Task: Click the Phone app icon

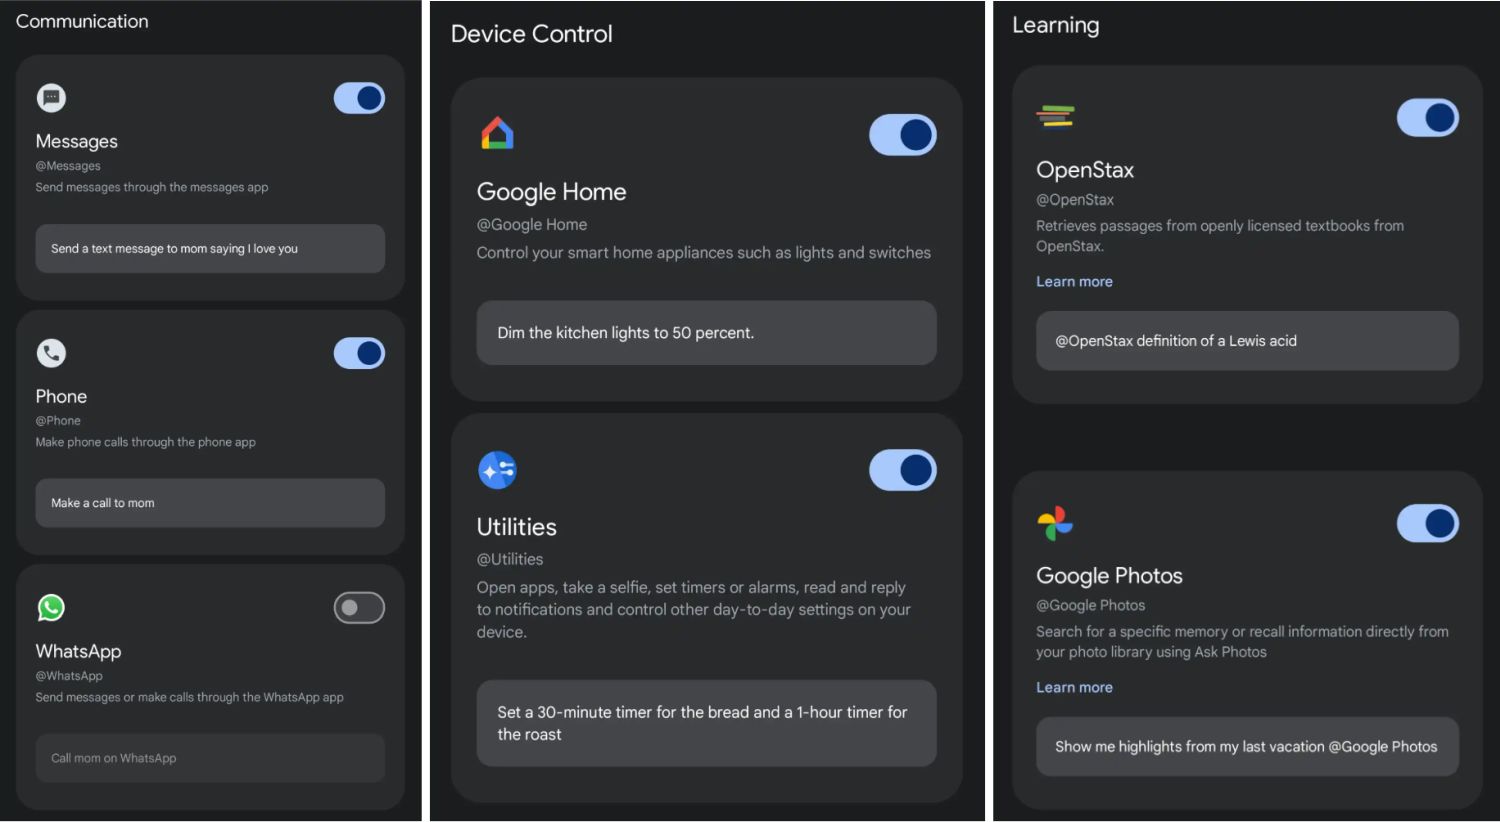Action: coord(51,353)
